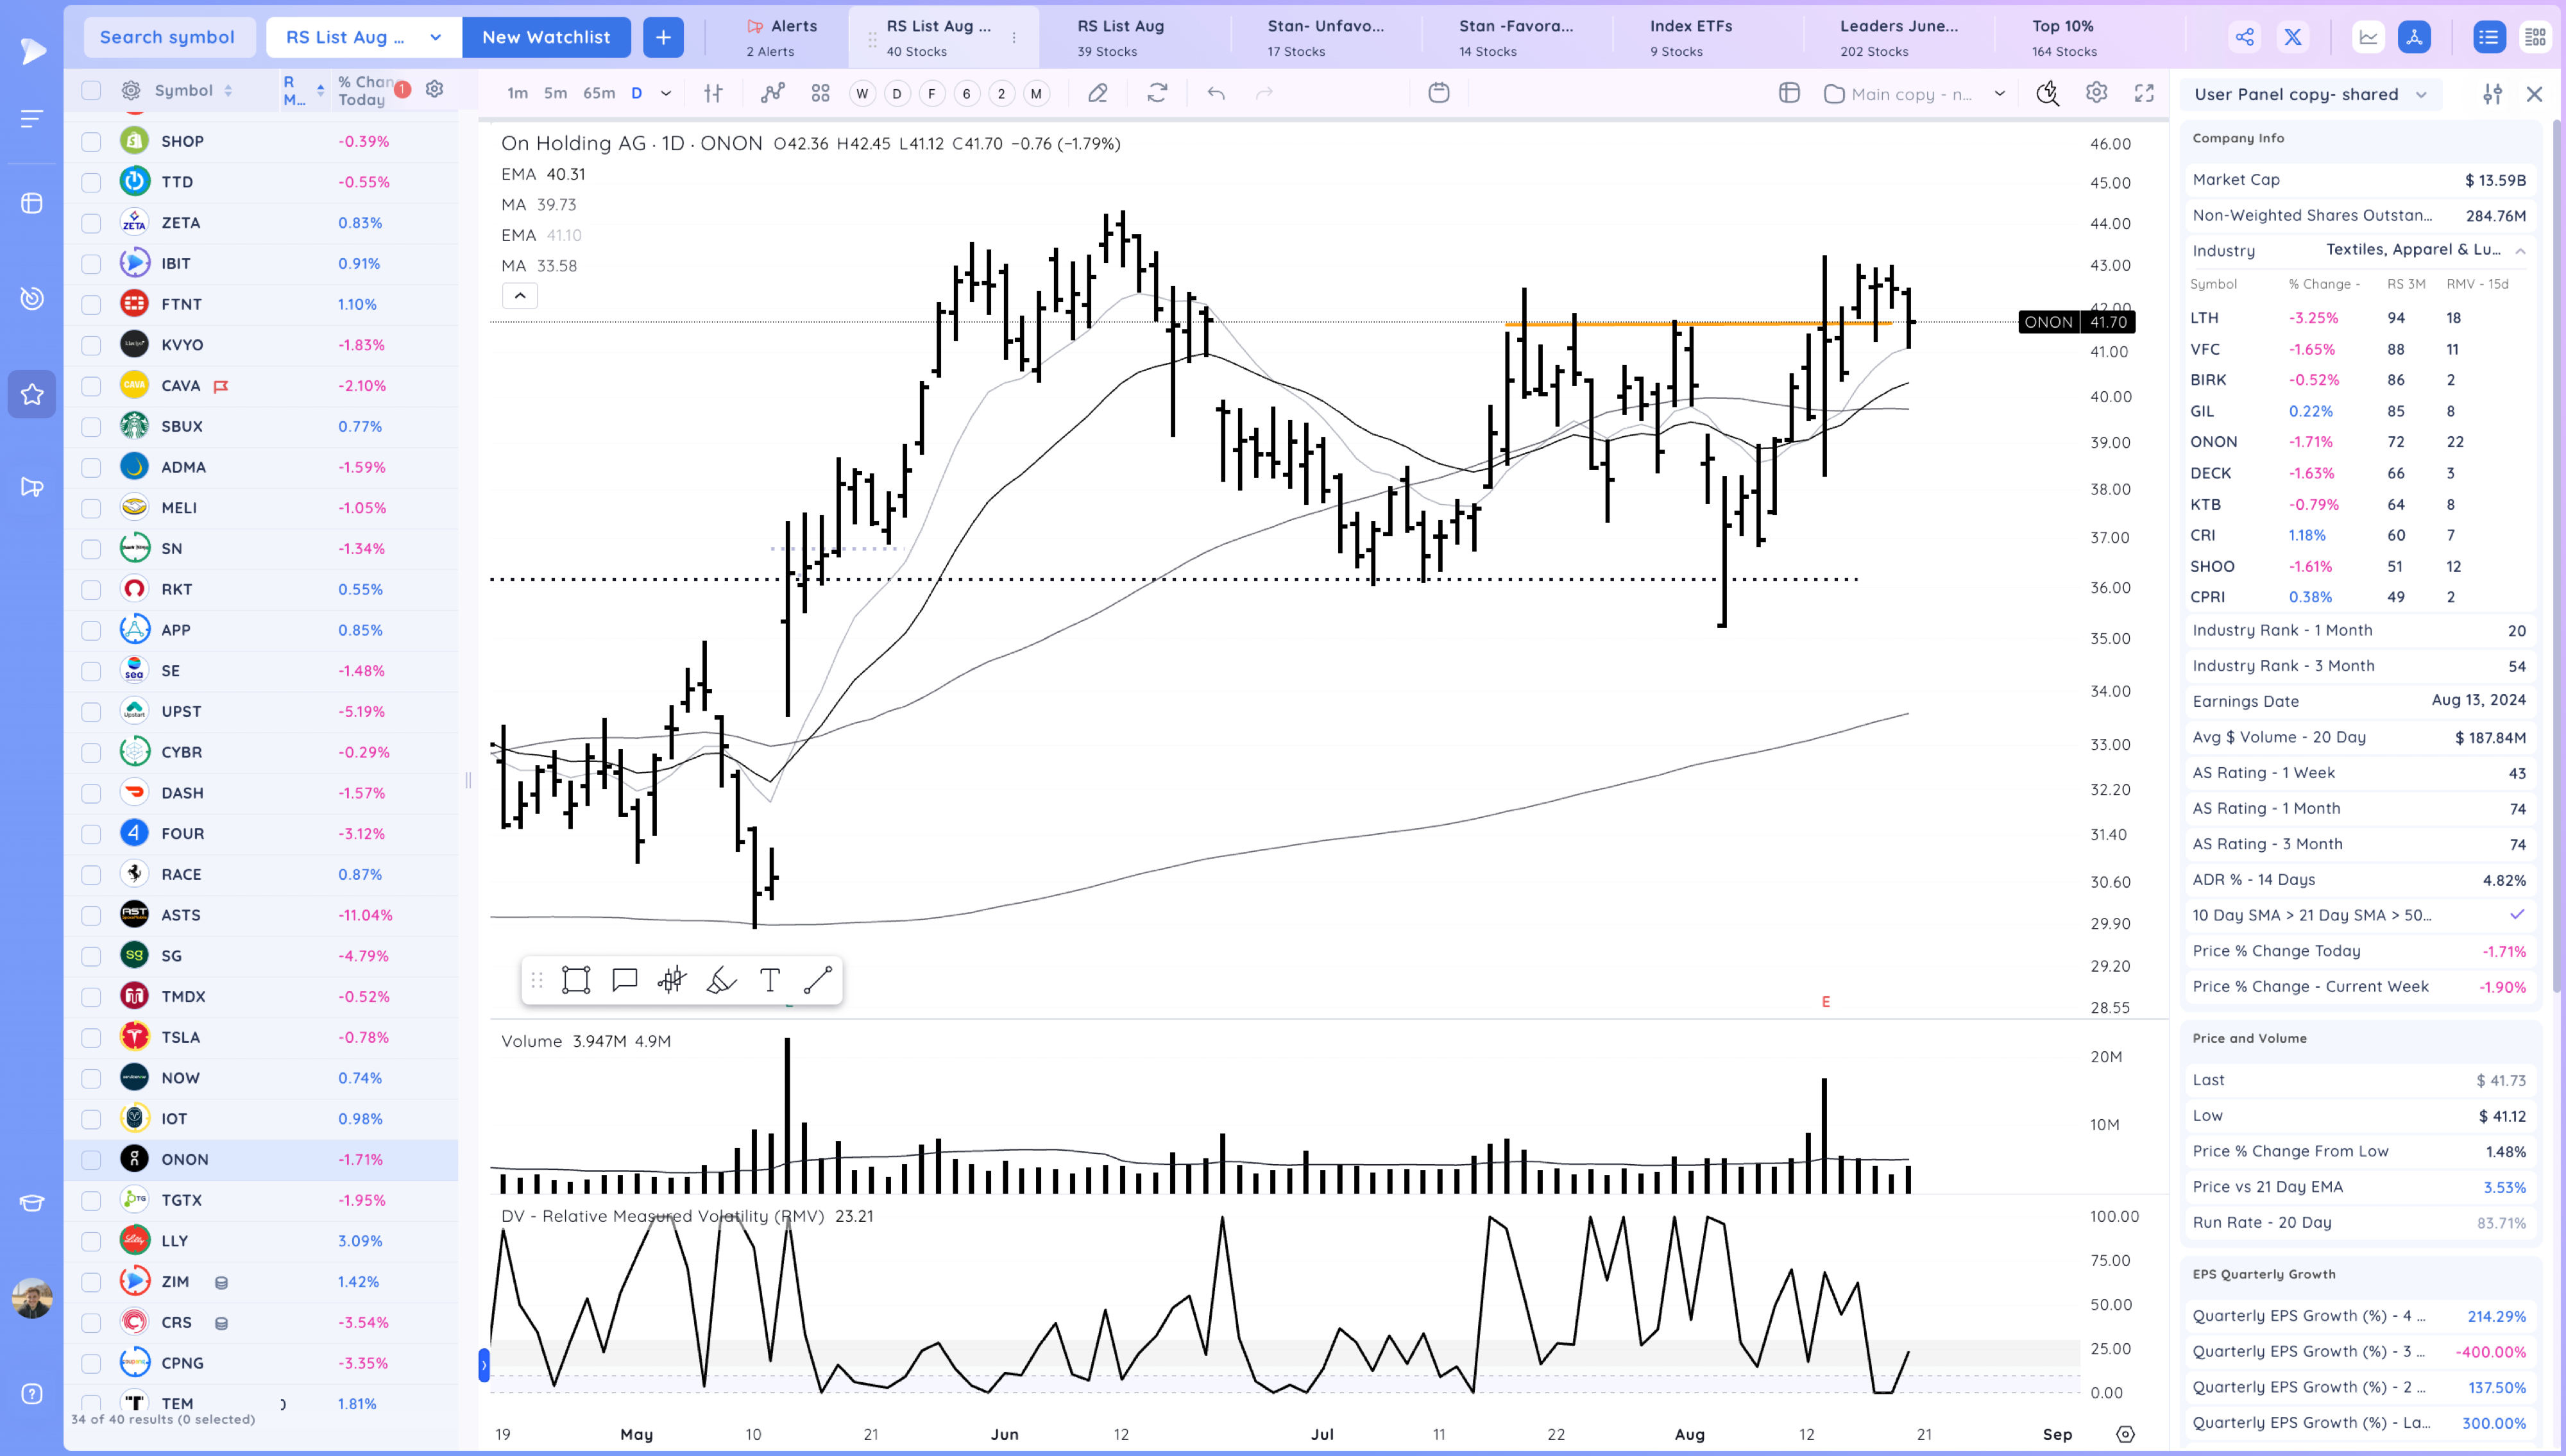
Task: Select the text annotation tool
Action: [x=769, y=980]
